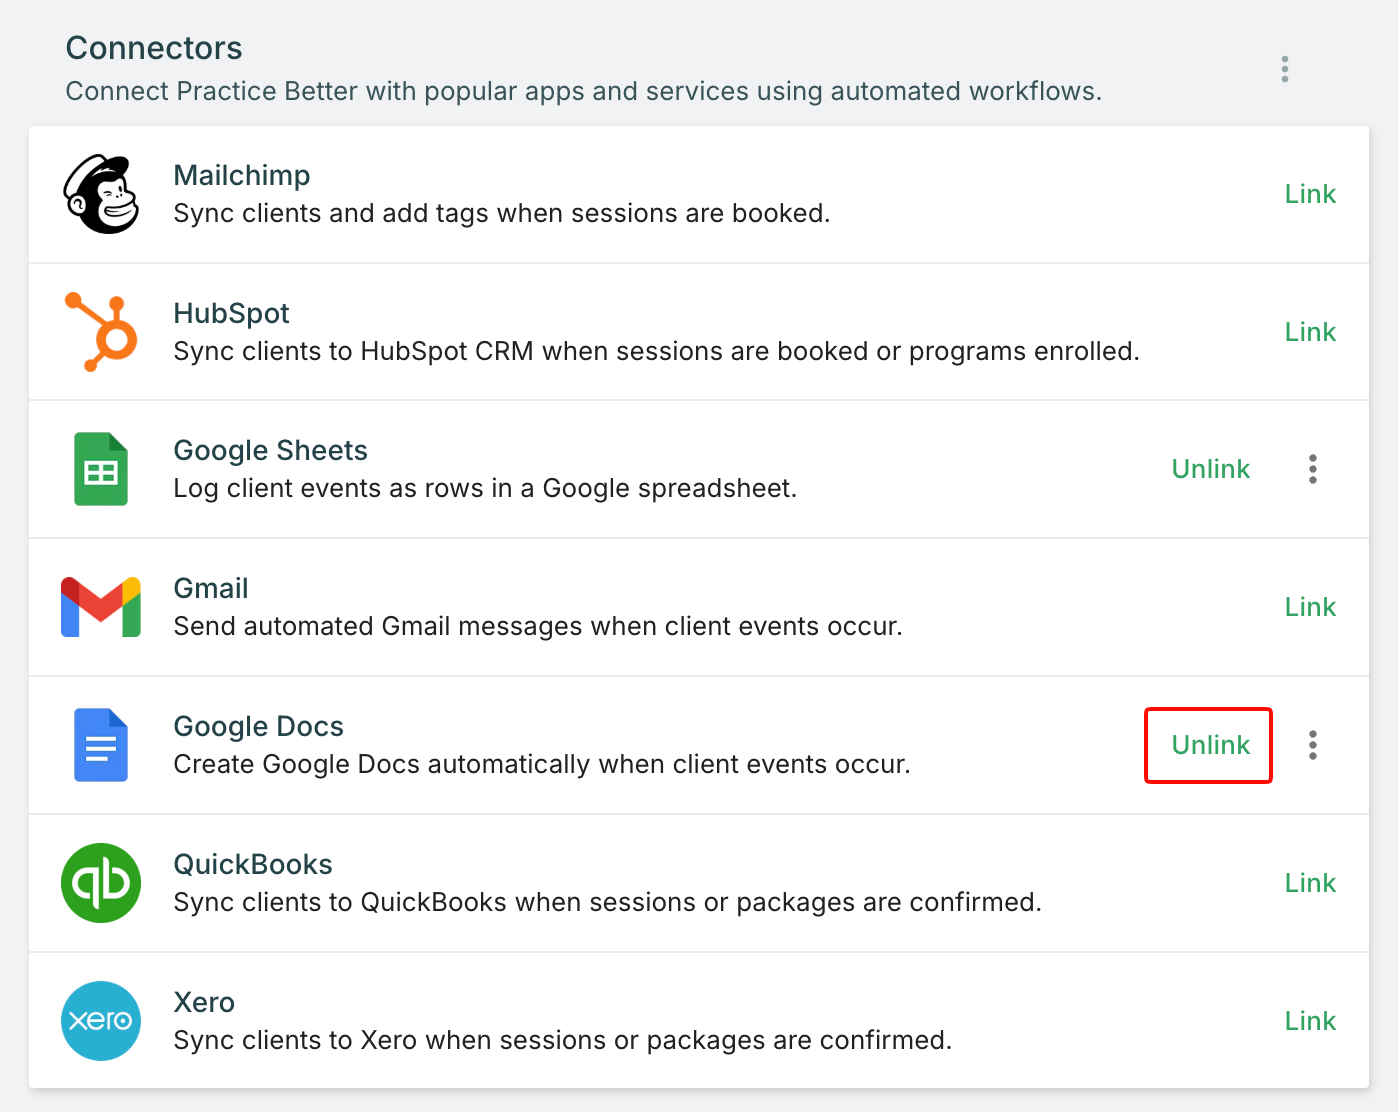Link the HubSpot connector
The width and height of the screenshot is (1398, 1112).
pos(1310,332)
